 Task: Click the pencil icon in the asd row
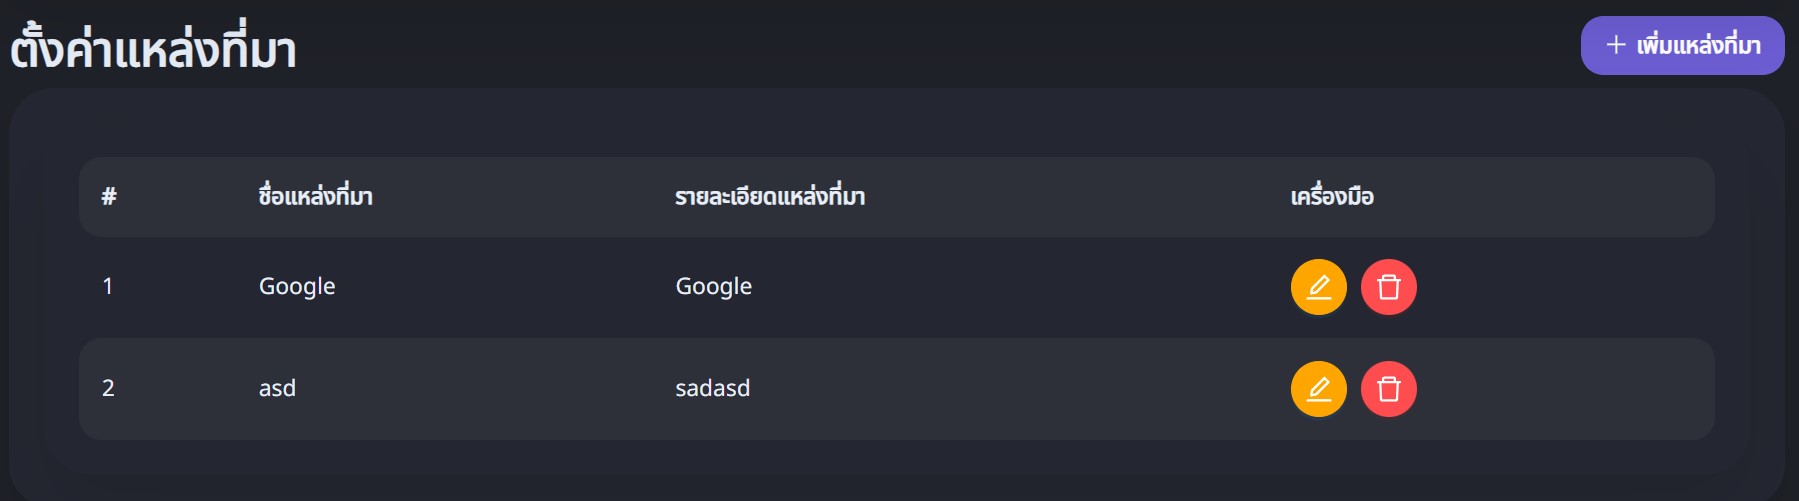pos(1318,389)
